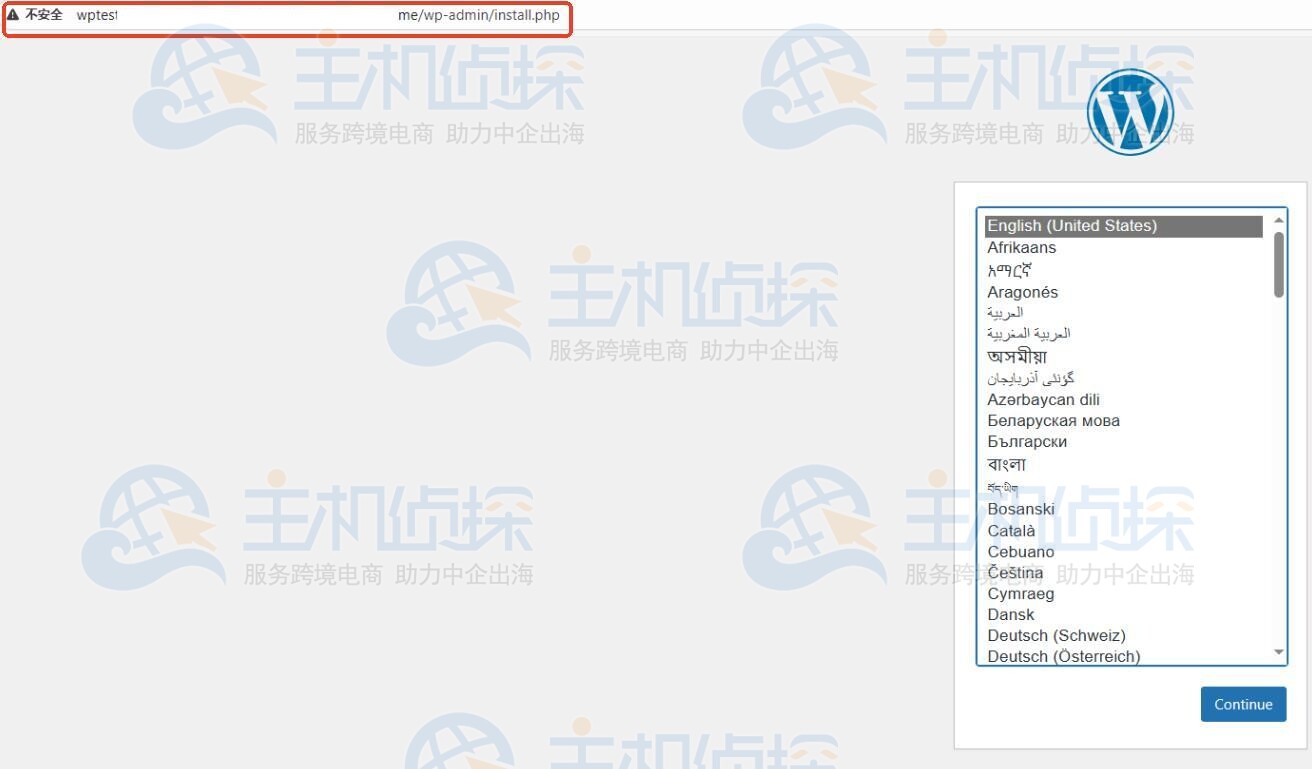
Task: Click the Continue button
Action: [x=1243, y=704]
